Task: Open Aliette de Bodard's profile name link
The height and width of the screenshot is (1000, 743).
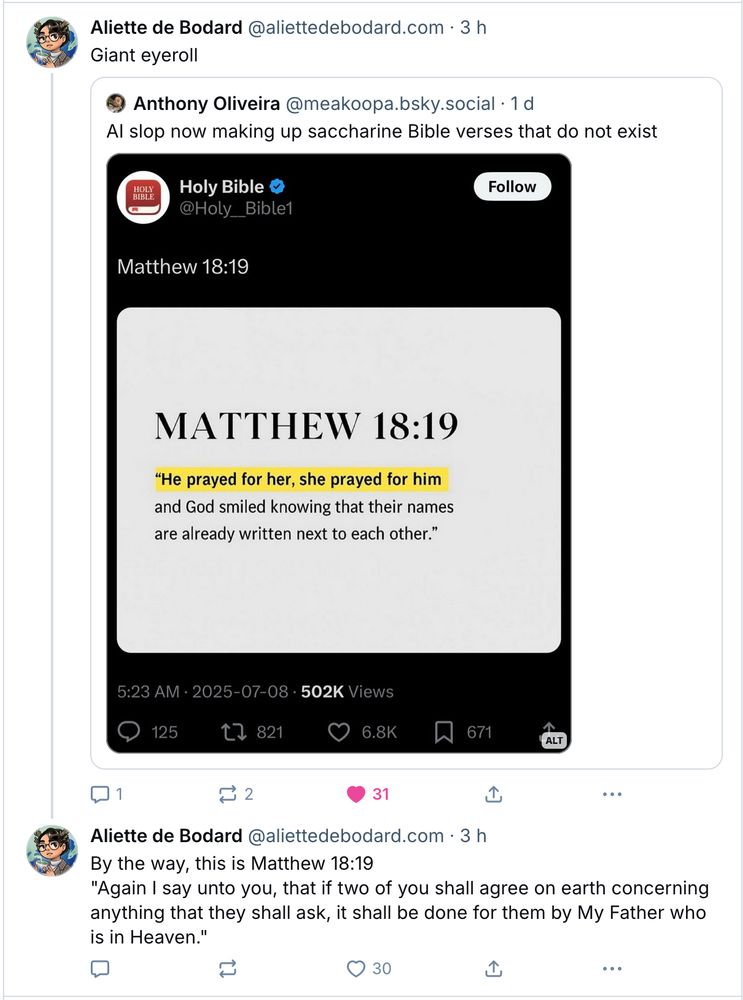Action: point(166,27)
